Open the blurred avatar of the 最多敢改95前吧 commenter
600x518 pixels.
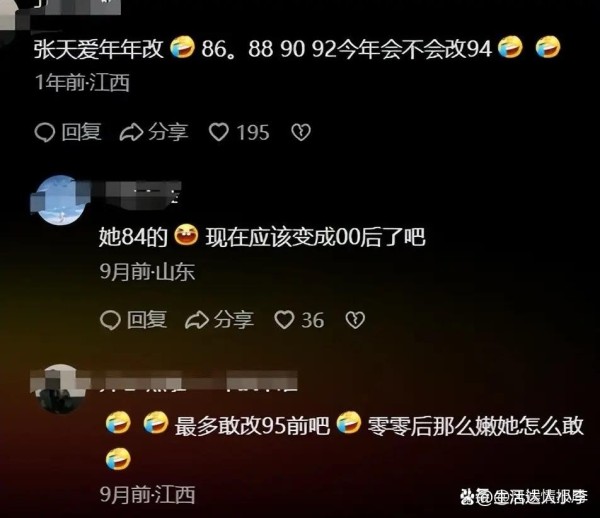[60, 388]
